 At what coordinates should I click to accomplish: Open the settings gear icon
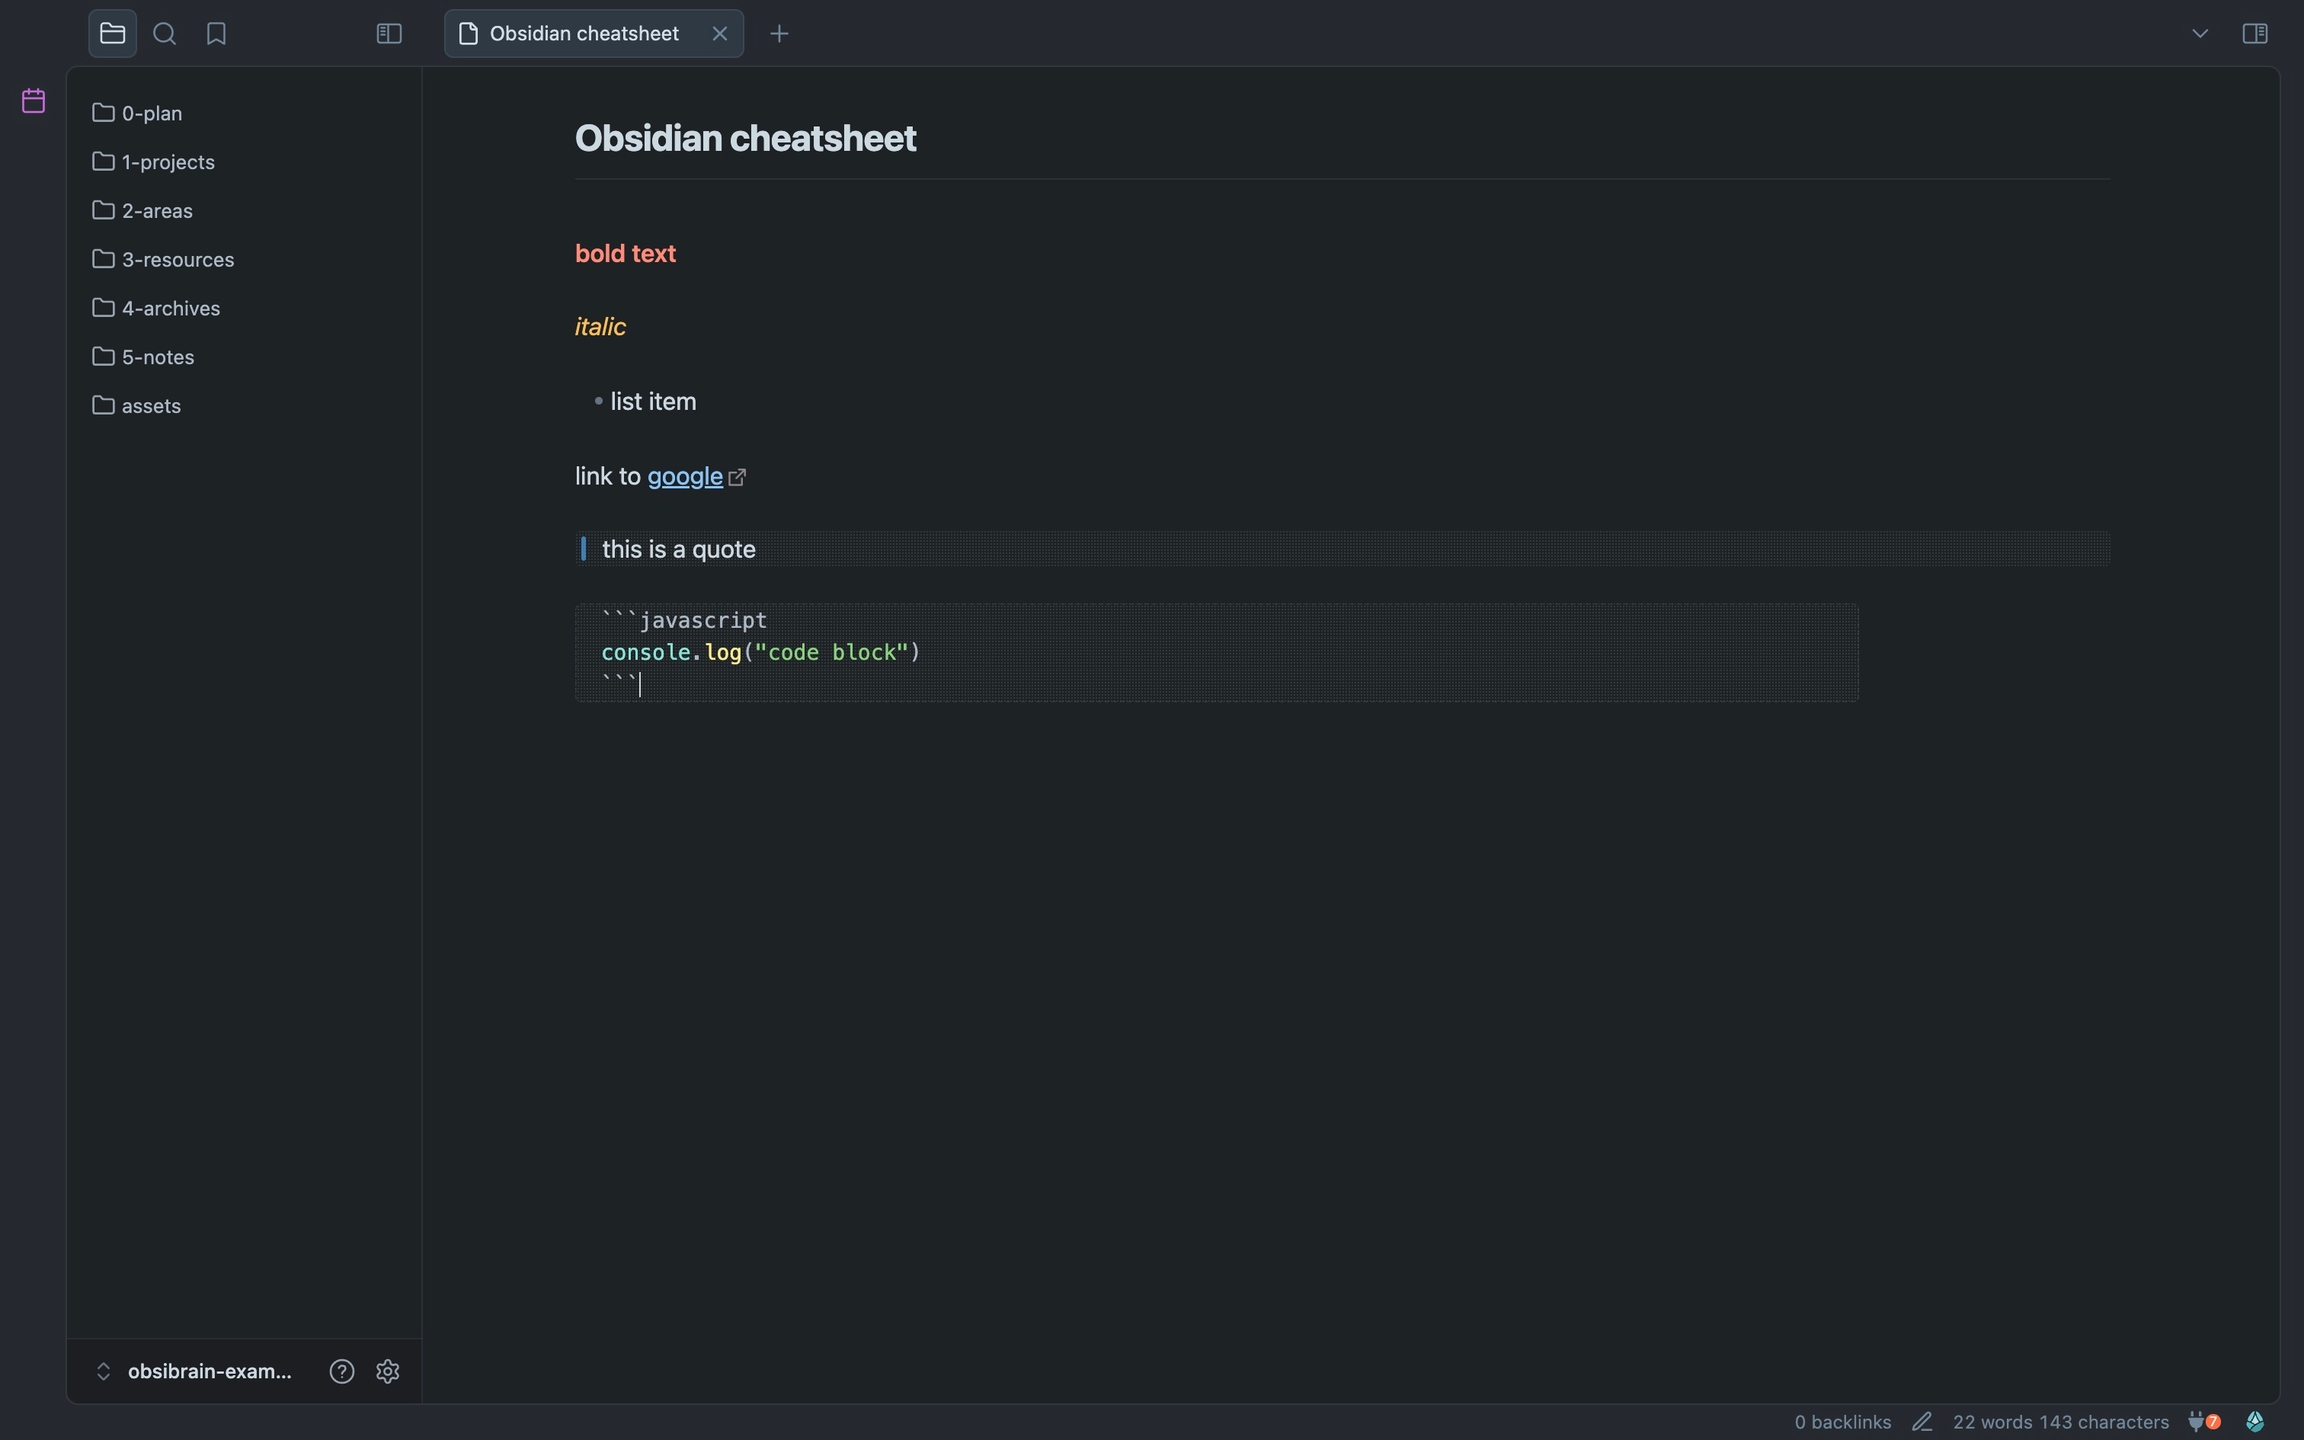388,1371
